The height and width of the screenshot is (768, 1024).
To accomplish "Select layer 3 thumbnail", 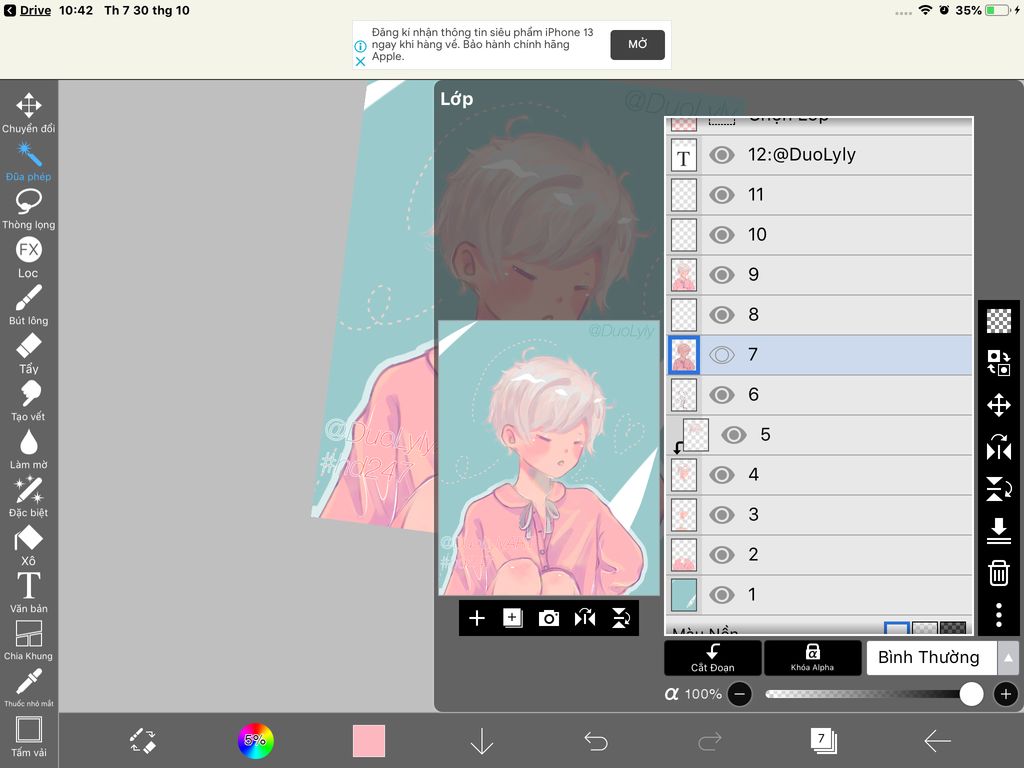I will [x=684, y=515].
